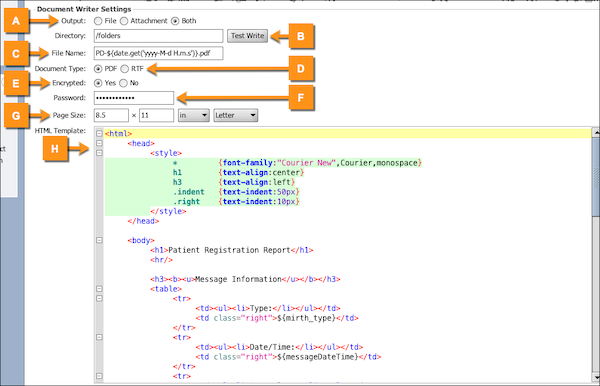Open the Letter paper size dropdown
Screen dimensions: 600x386
point(235,115)
